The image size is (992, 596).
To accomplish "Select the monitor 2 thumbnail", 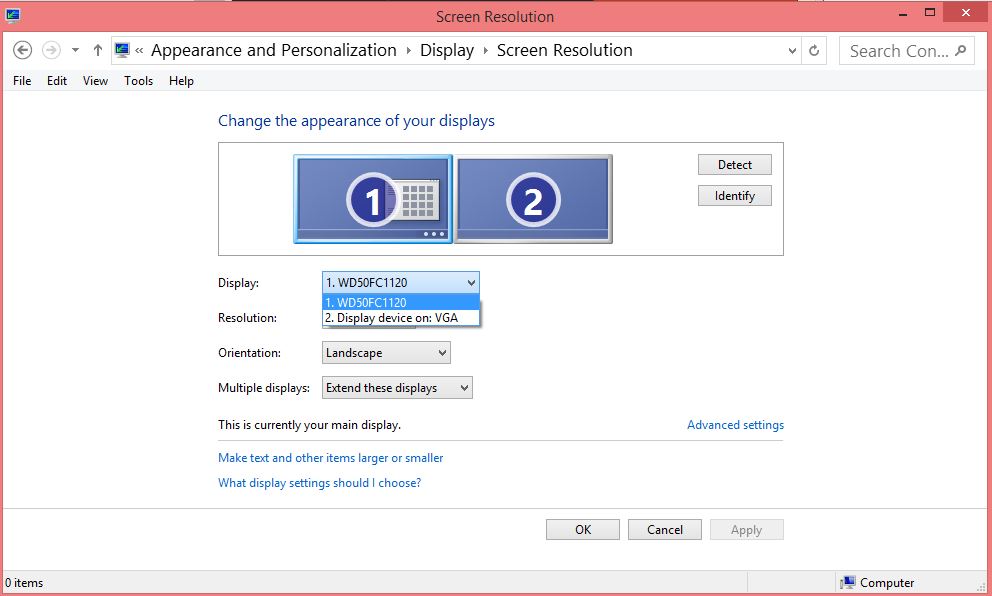I will [533, 198].
